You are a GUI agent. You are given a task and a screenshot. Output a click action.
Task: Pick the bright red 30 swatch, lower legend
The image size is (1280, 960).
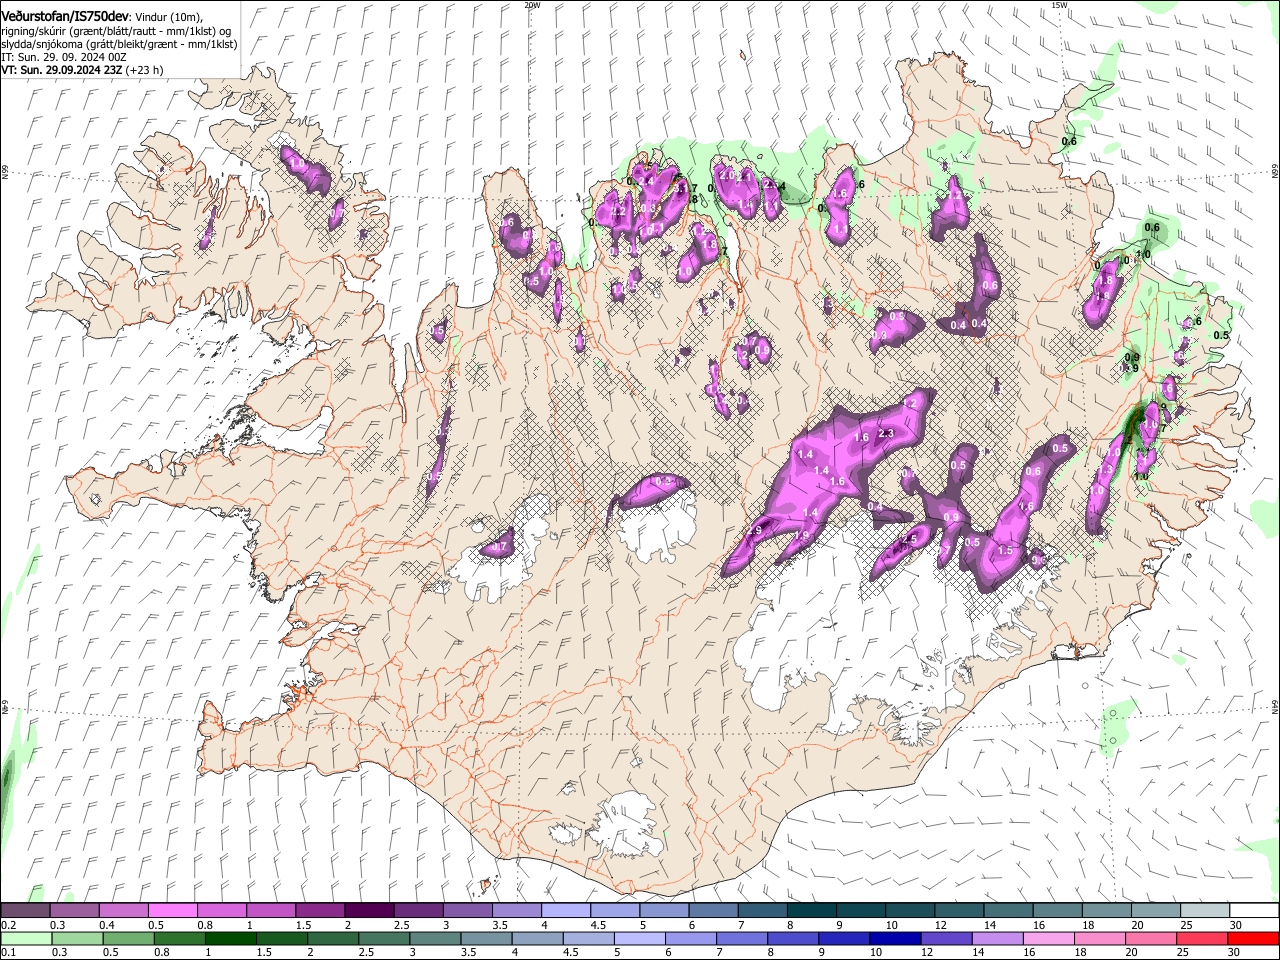tap(1253, 939)
